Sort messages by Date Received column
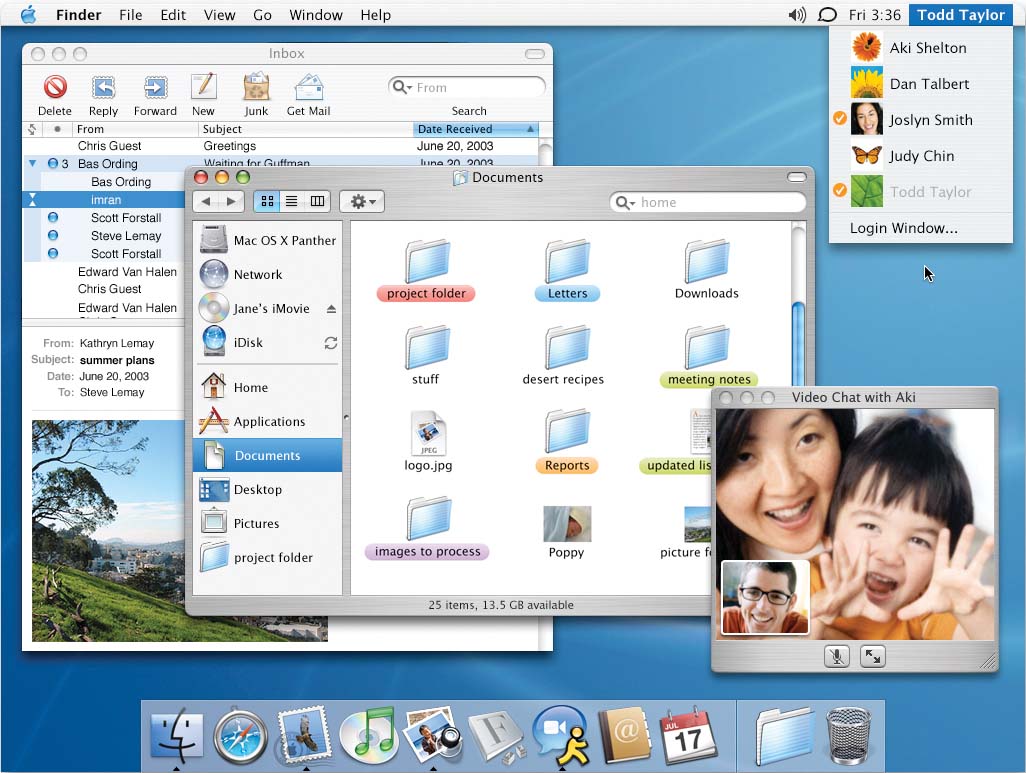 [x=468, y=129]
